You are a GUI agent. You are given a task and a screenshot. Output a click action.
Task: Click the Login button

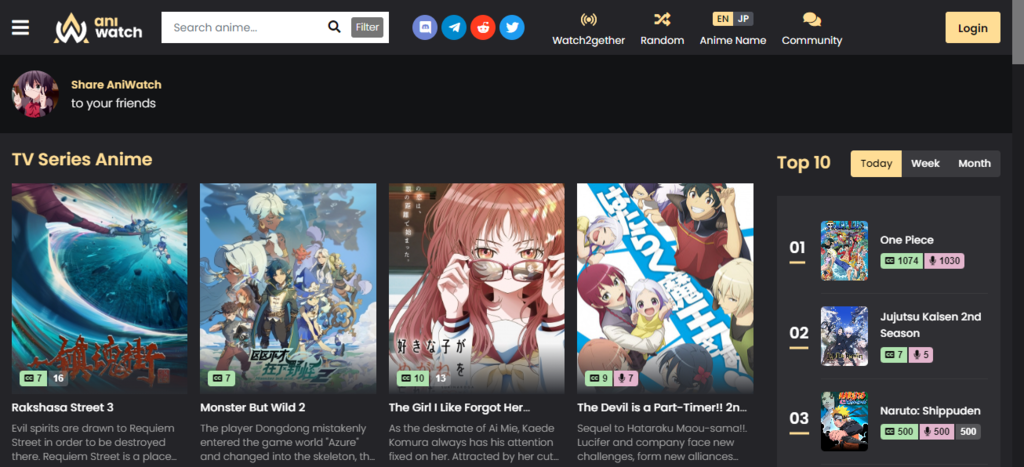pyautogui.click(x=972, y=27)
